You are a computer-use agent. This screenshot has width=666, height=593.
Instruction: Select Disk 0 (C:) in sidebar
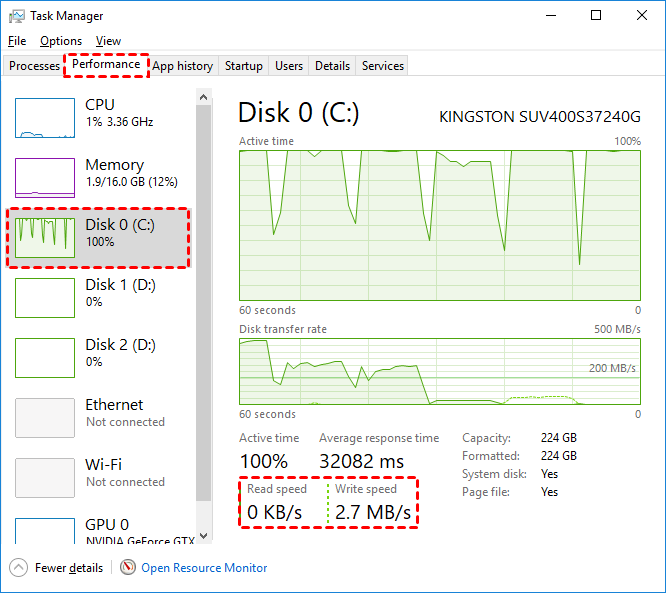(99, 238)
